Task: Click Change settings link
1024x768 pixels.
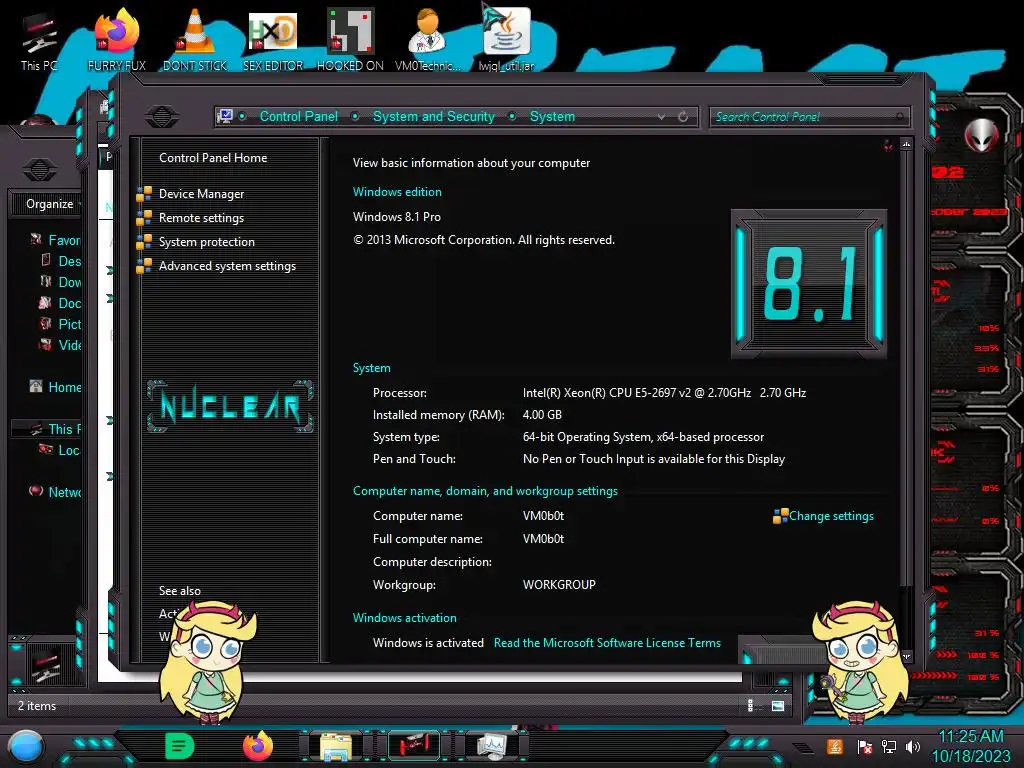Action: pos(831,516)
